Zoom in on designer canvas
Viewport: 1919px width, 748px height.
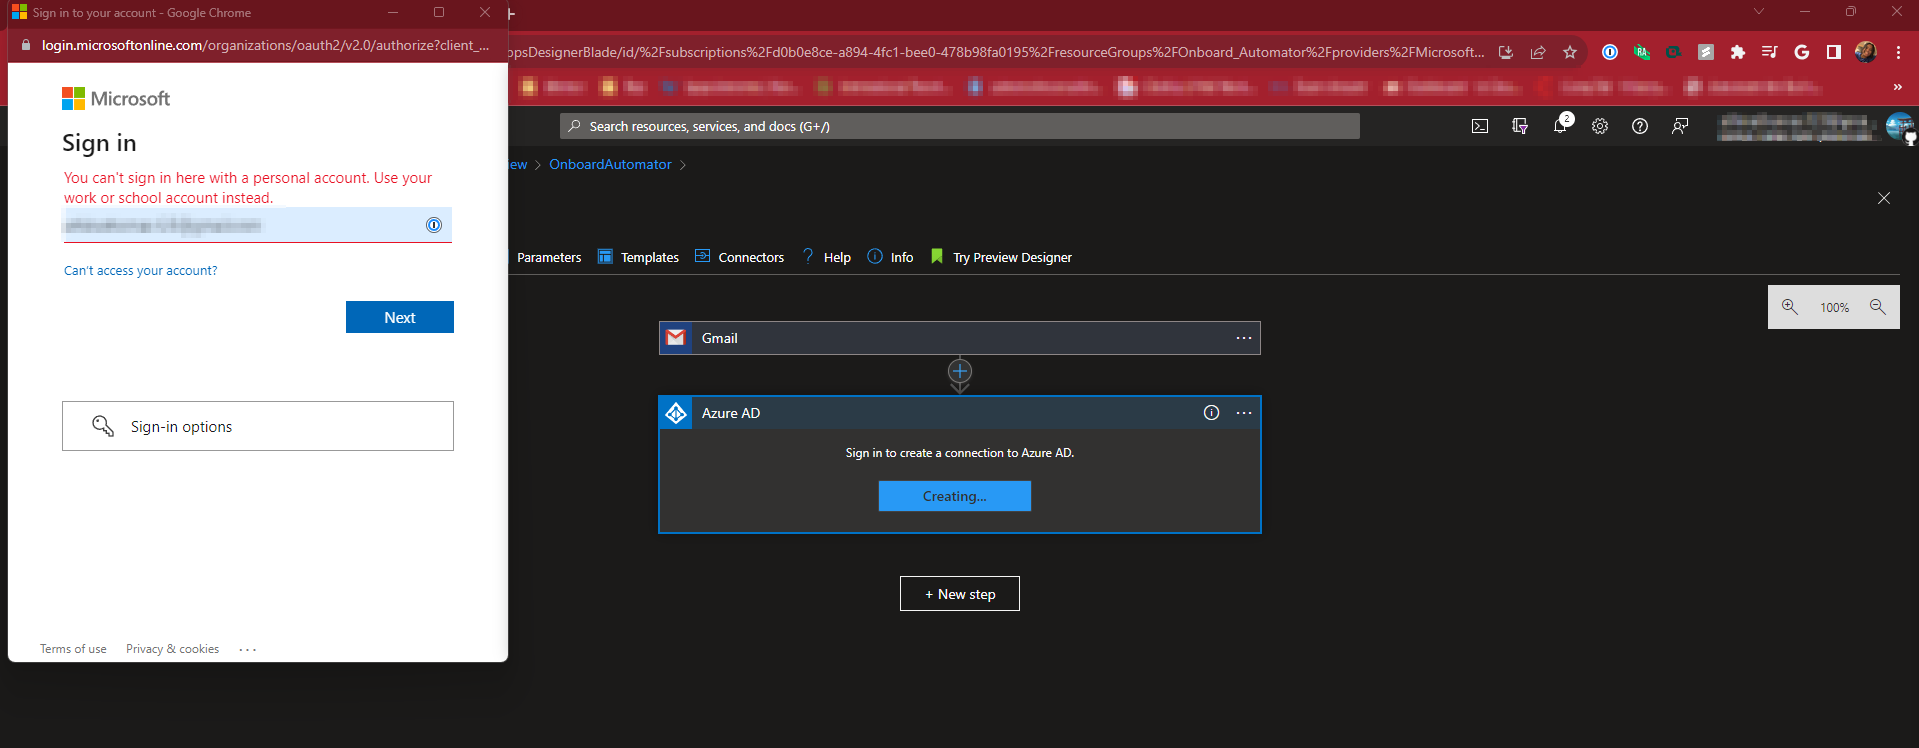pos(1790,307)
